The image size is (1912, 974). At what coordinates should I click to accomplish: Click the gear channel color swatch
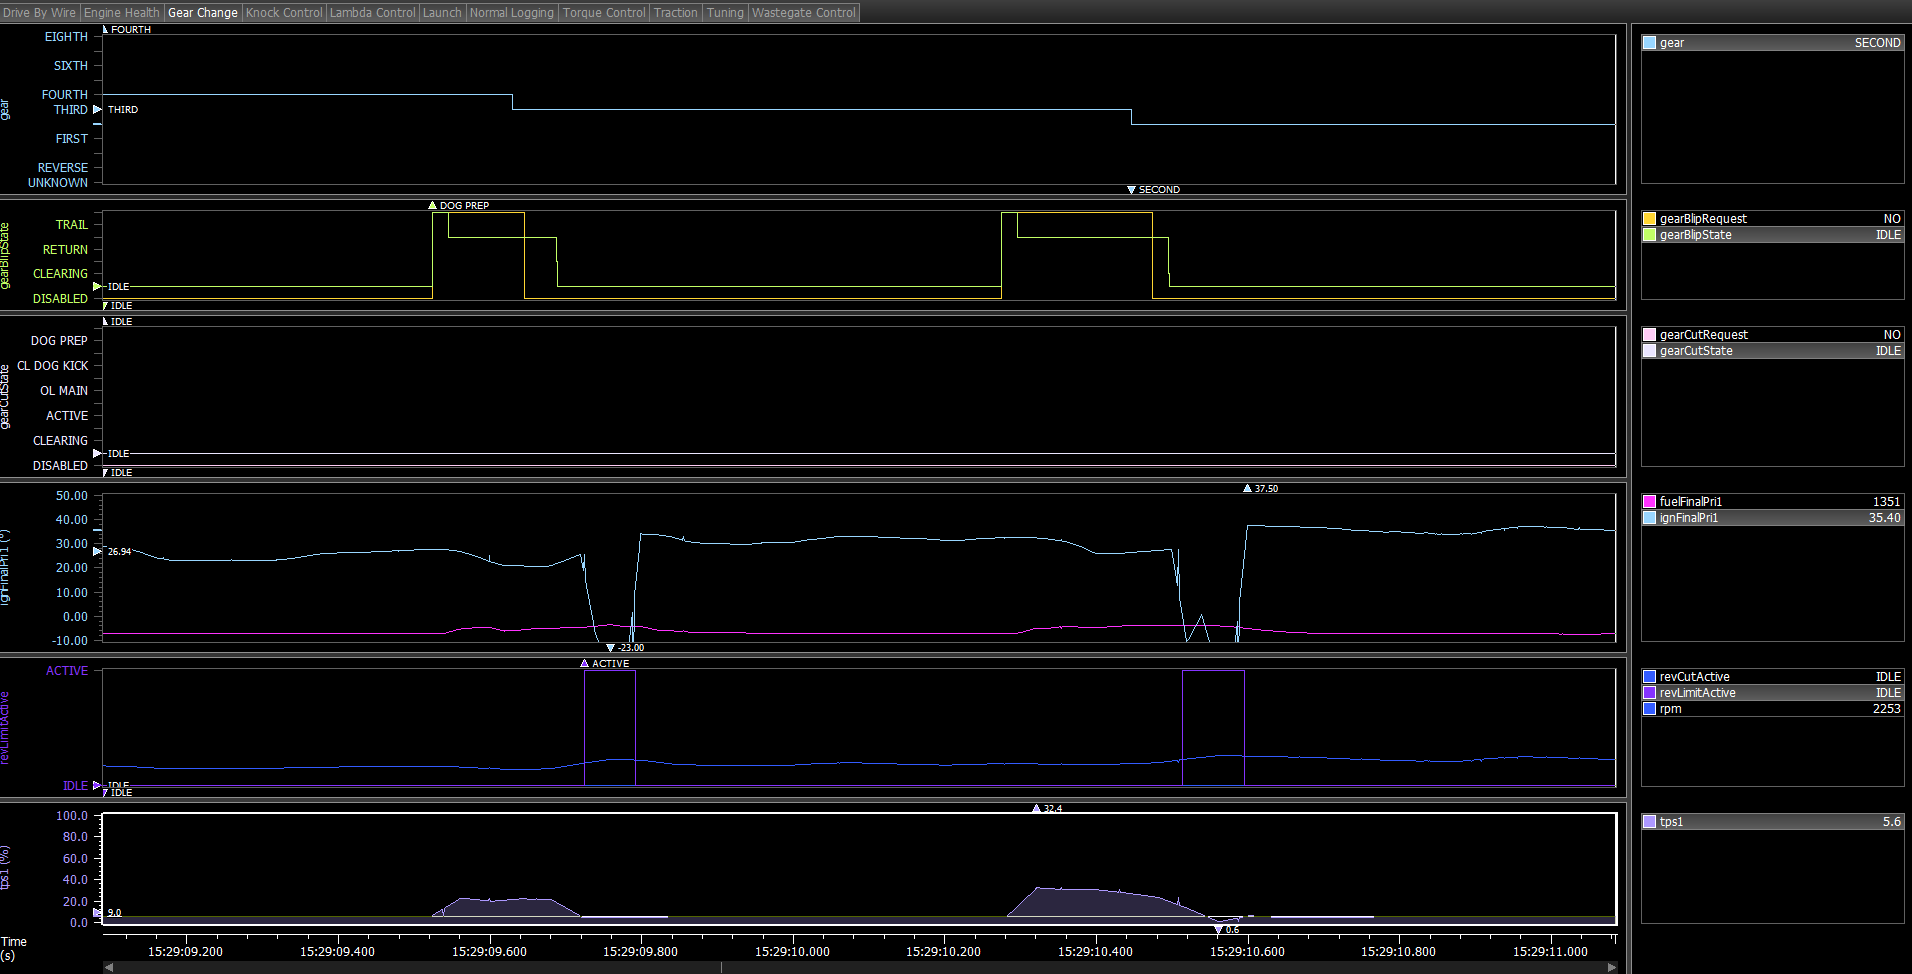click(1649, 43)
